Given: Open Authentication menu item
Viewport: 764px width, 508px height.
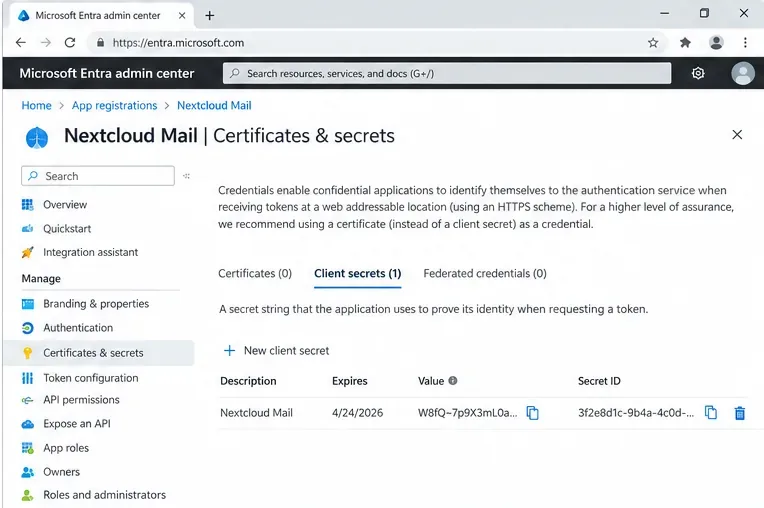Looking at the screenshot, I should pyautogui.click(x=78, y=328).
